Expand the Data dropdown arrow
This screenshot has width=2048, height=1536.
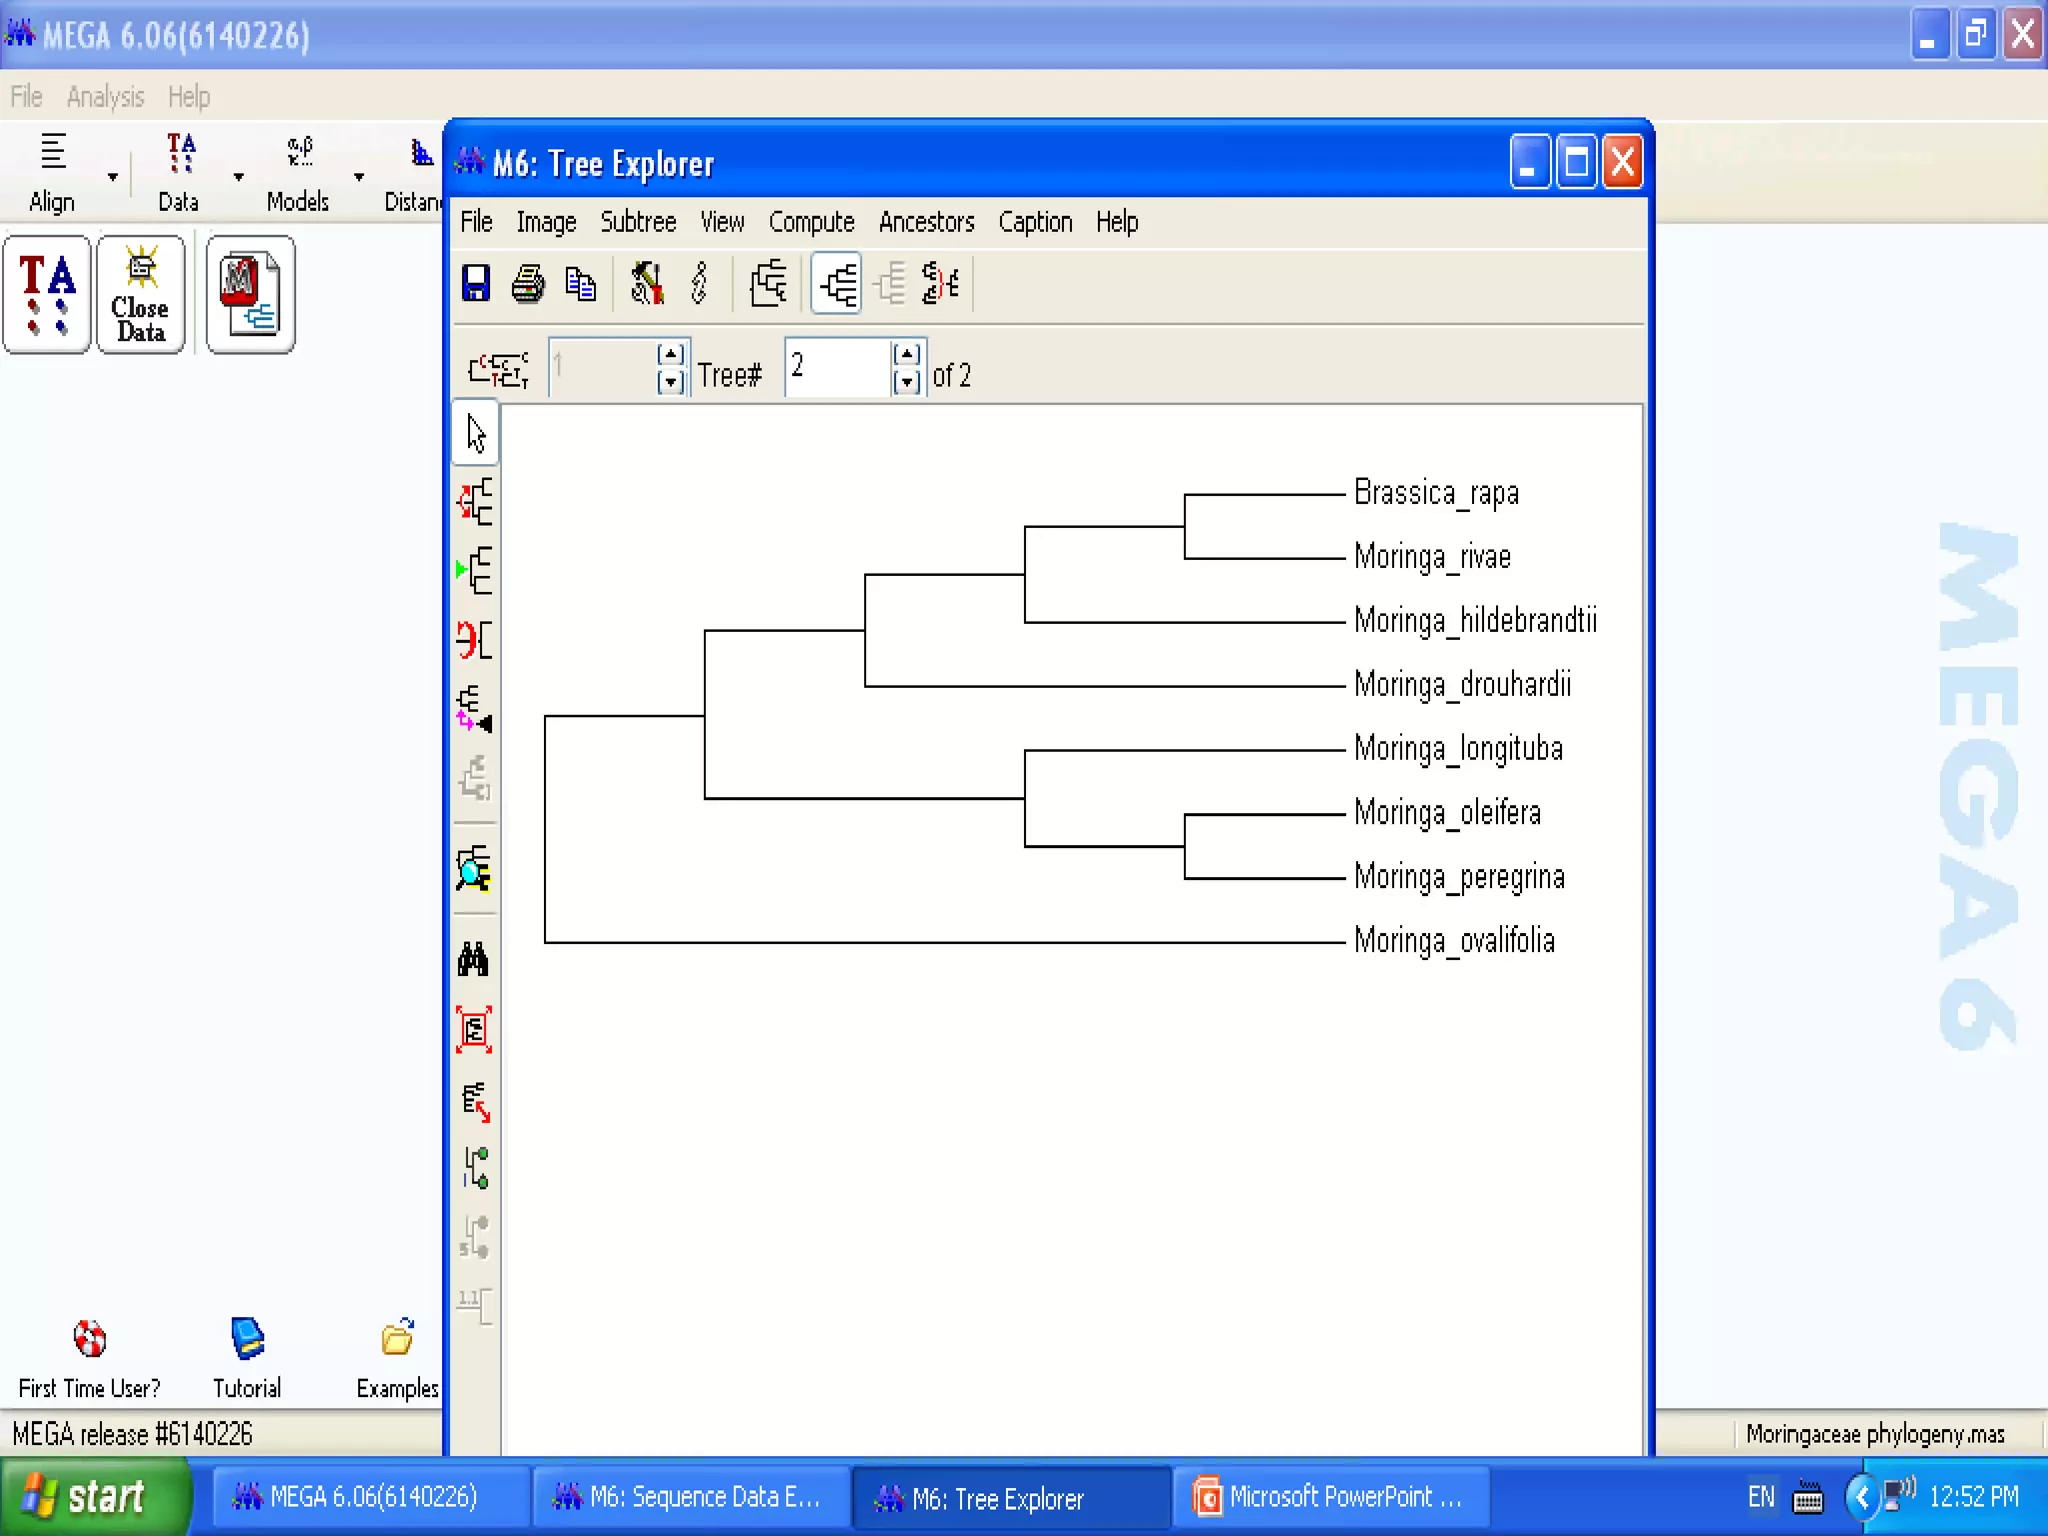(x=238, y=177)
